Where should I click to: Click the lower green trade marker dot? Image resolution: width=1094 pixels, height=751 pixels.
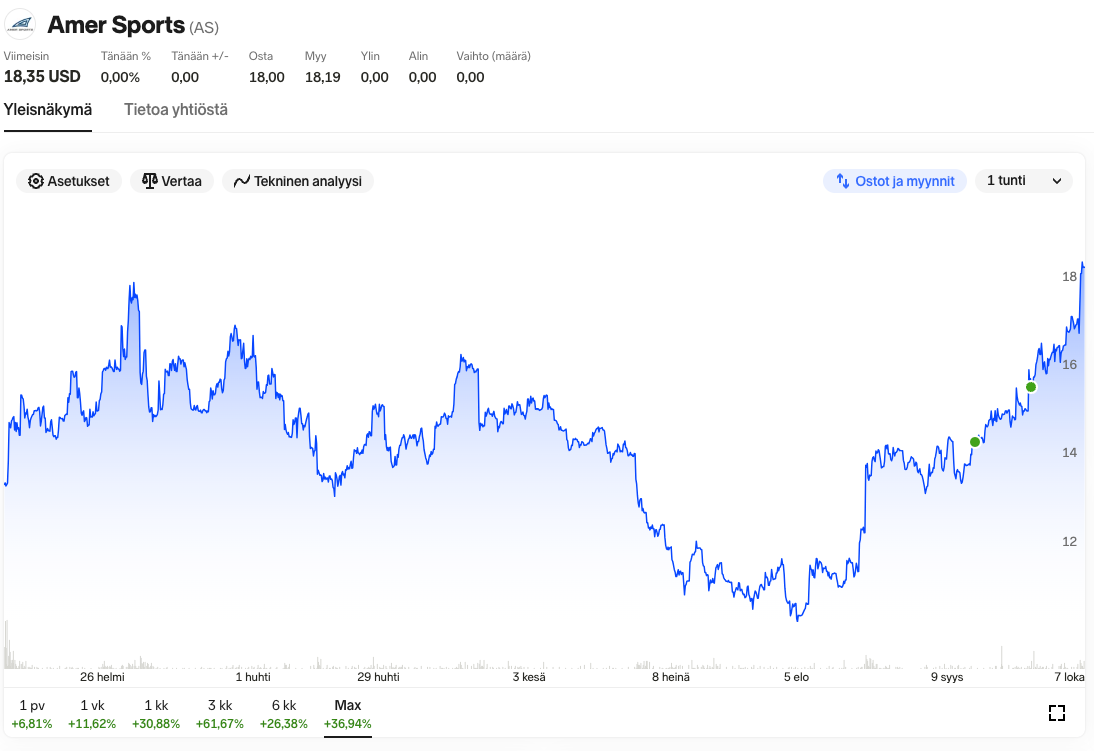[x=975, y=442]
